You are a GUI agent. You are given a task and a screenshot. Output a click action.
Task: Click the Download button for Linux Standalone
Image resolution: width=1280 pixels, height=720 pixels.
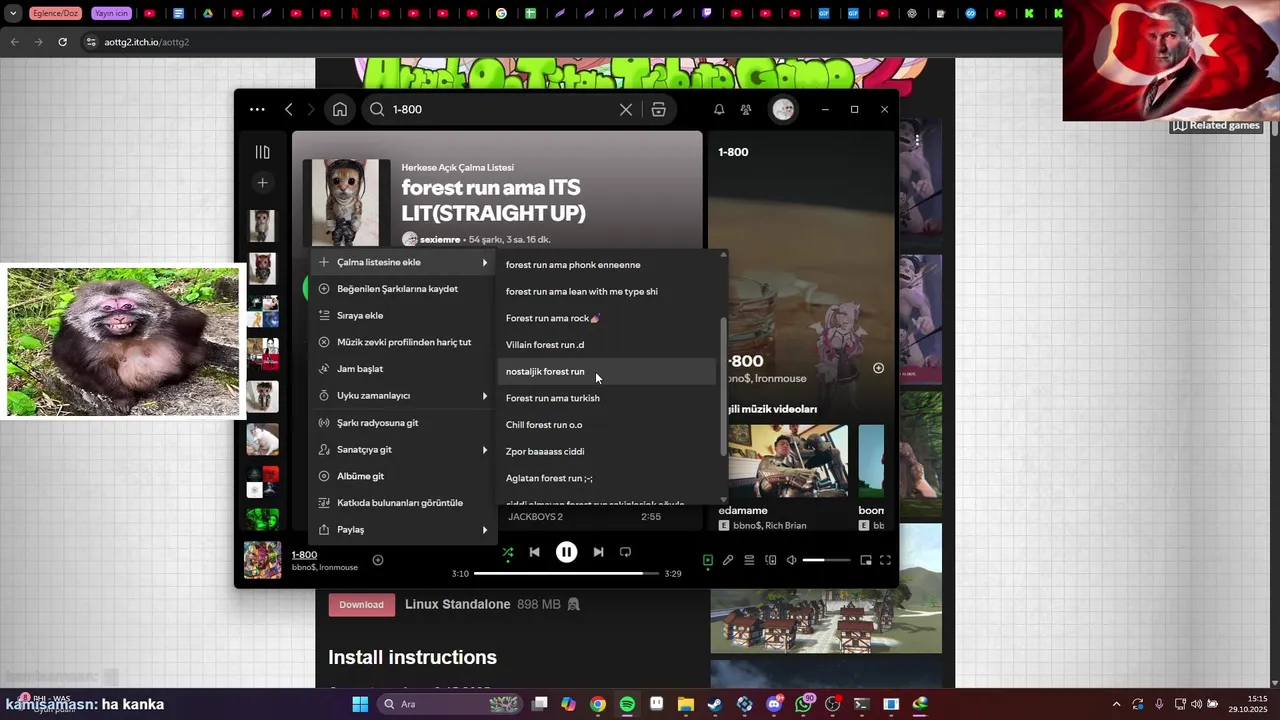pos(361,605)
